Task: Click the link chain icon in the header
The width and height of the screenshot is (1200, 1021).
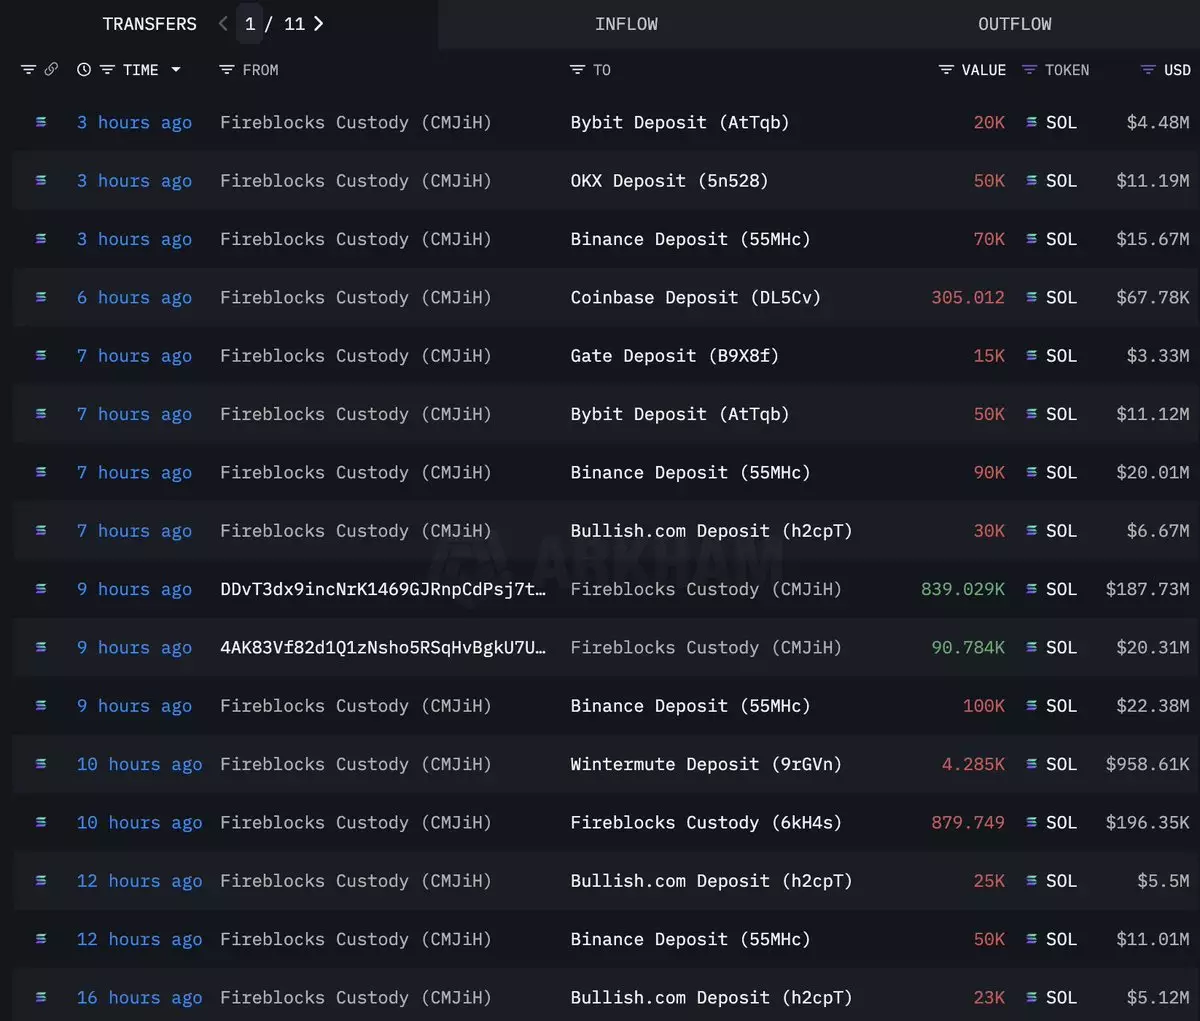Action: point(51,69)
